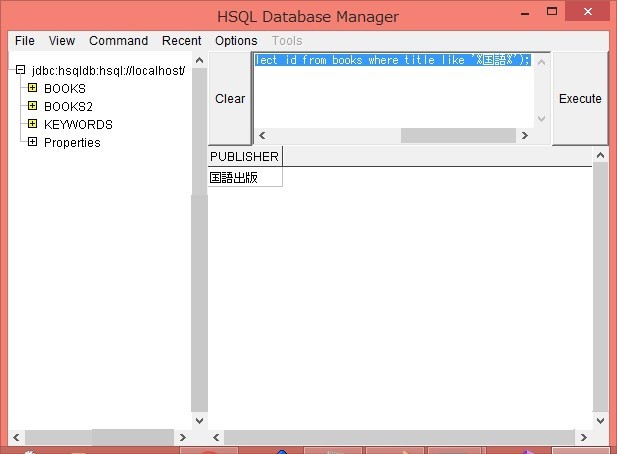Click the SQL editor horizontal scrollbar thumb
The width and height of the screenshot is (617, 454).
[458, 135]
